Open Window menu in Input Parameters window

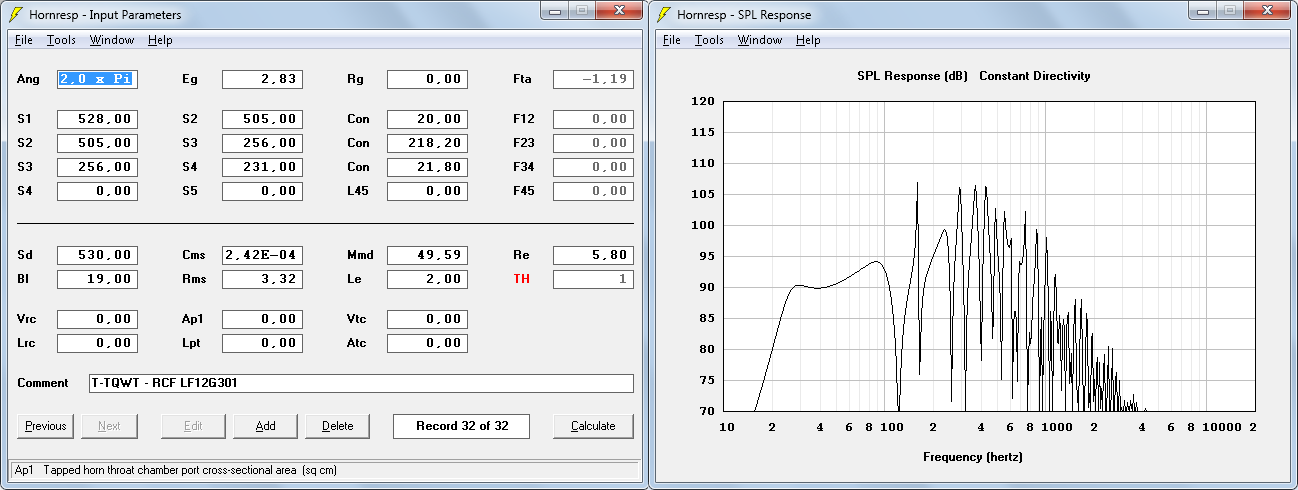[112, 40]
